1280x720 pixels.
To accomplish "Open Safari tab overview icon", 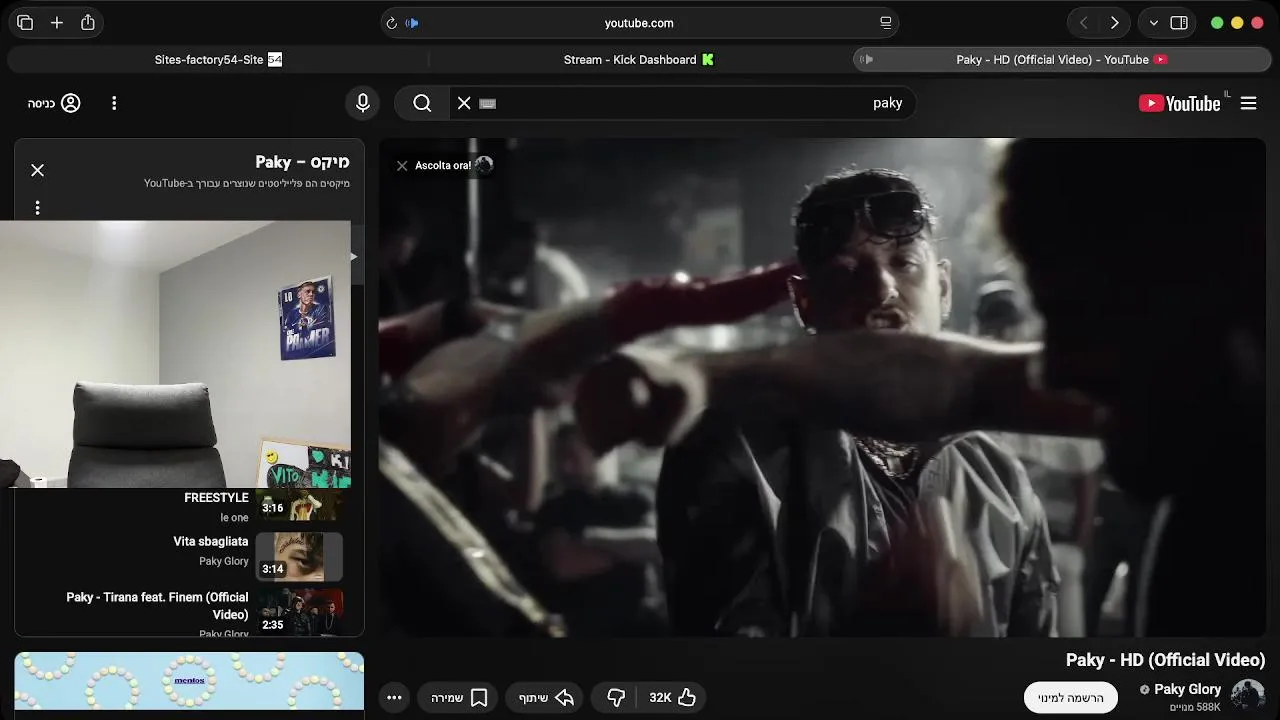I will 25,23.
